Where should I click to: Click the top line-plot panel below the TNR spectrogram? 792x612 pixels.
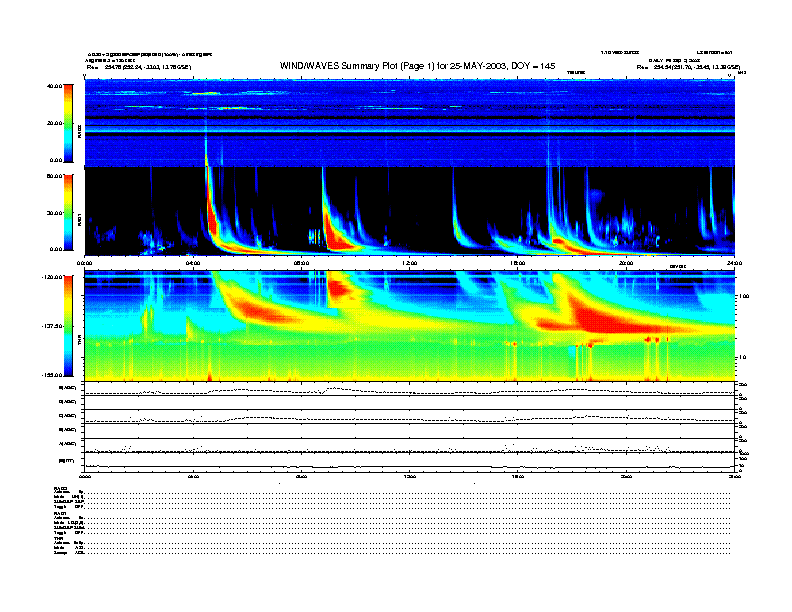(410, 389)
